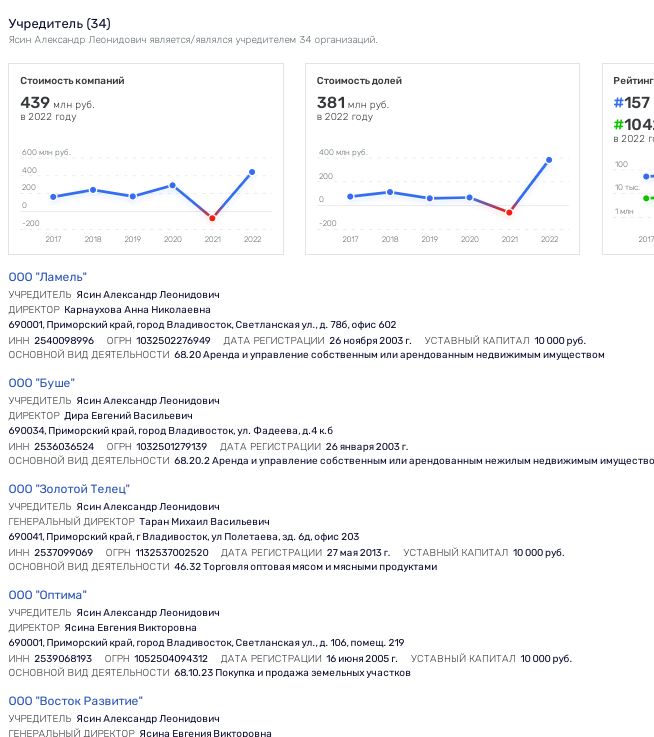
Task: Open the ООО "Буше" company link
Action: (41, 383)
